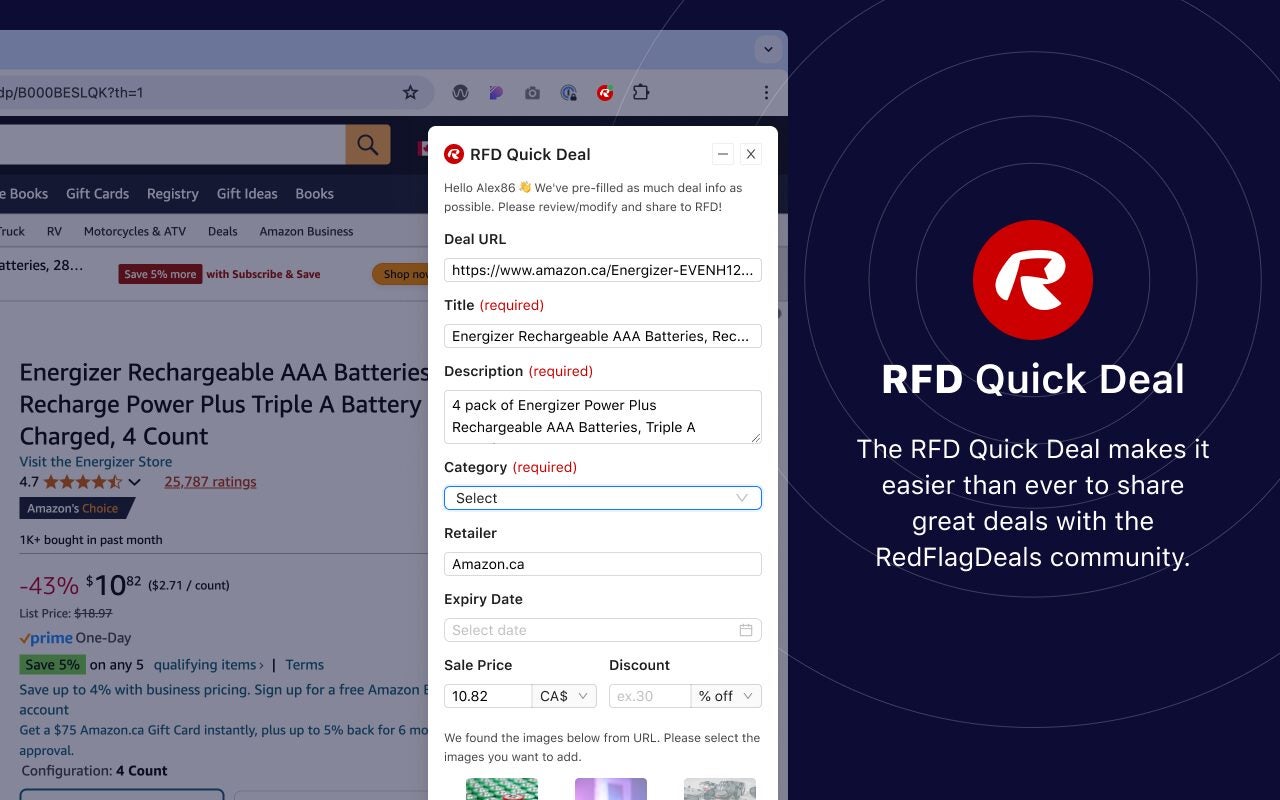The width and height of the screenshot is (1280, 800).
Task: Click the Amazon search magnifying glass
Action: 367,144
